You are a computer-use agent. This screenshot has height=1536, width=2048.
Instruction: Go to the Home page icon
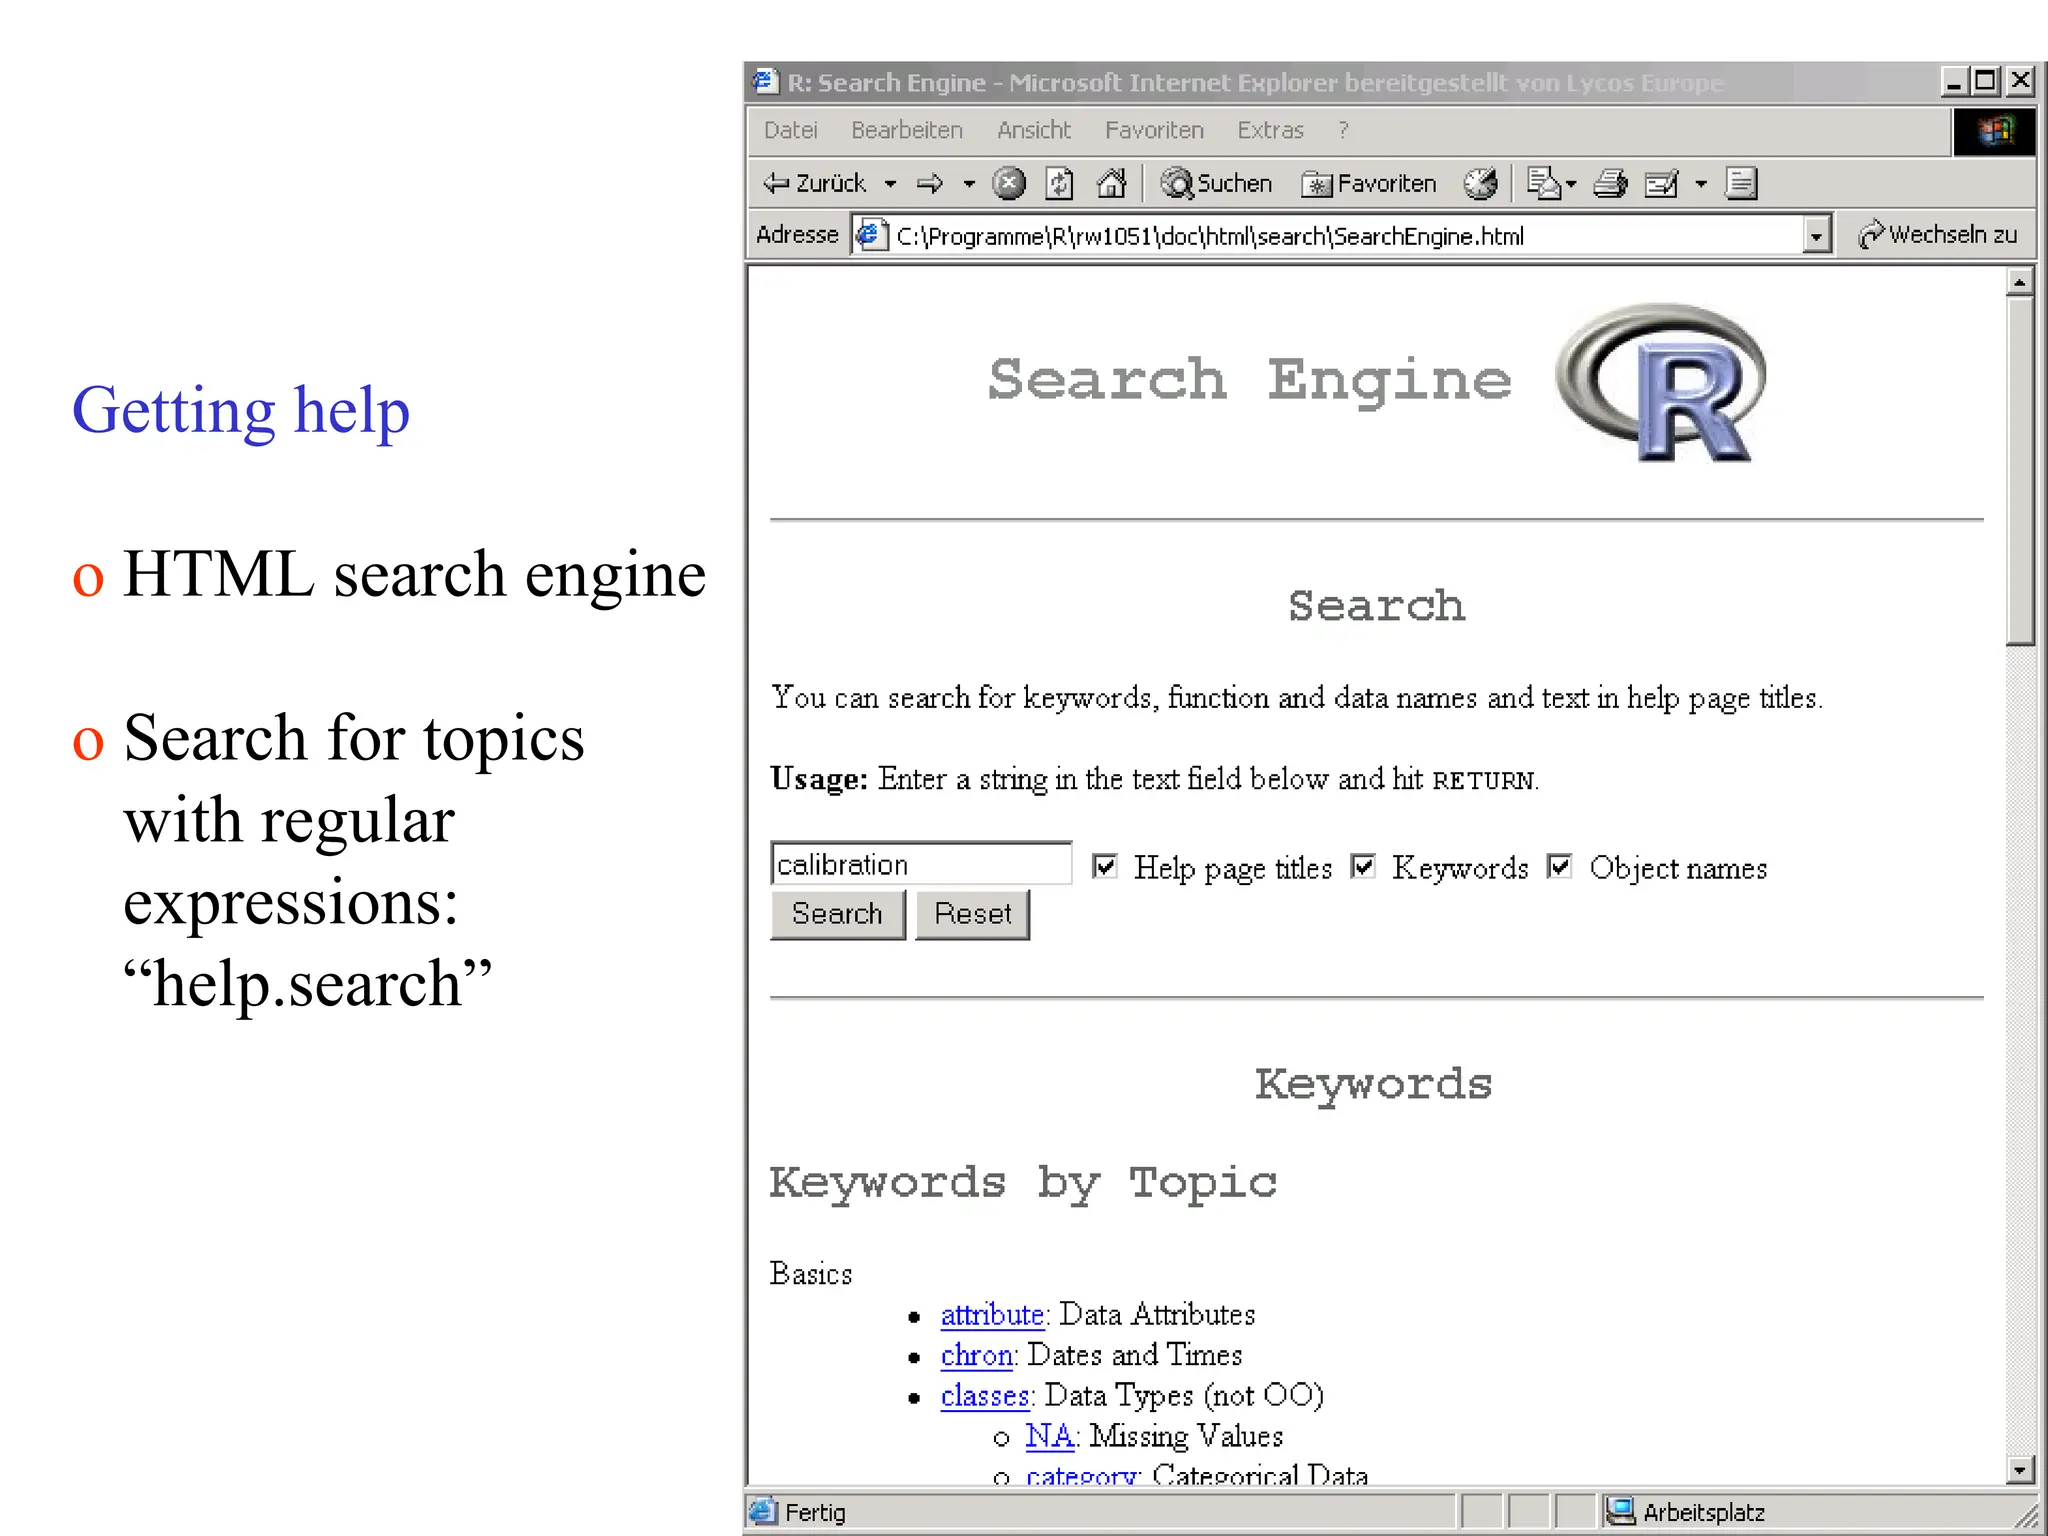1111,183
